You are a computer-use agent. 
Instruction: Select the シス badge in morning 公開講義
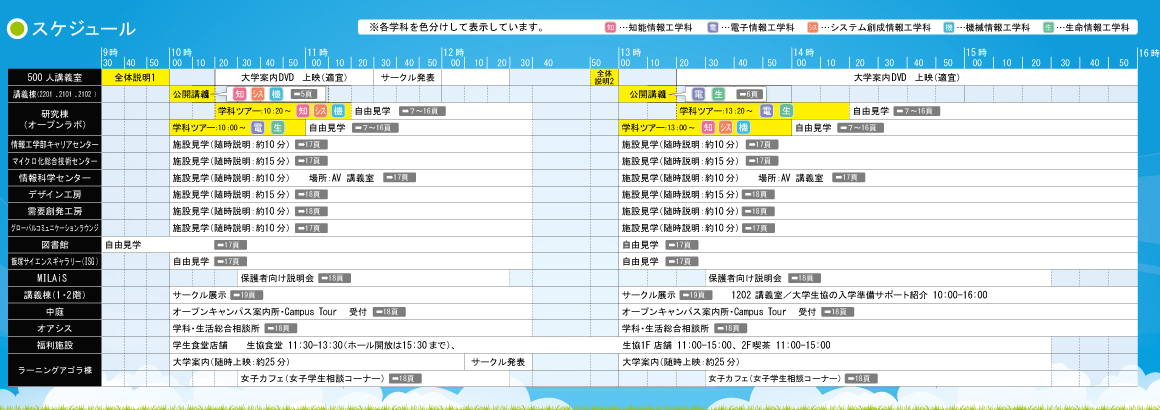(x=258, y=94)
